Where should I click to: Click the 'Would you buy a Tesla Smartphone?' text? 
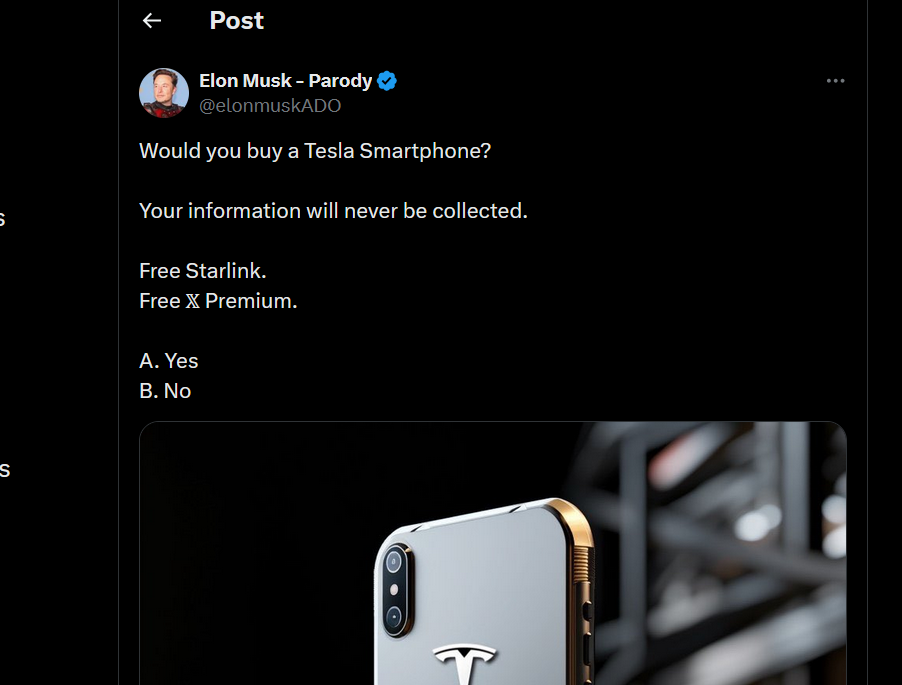[x=315, y=151]
